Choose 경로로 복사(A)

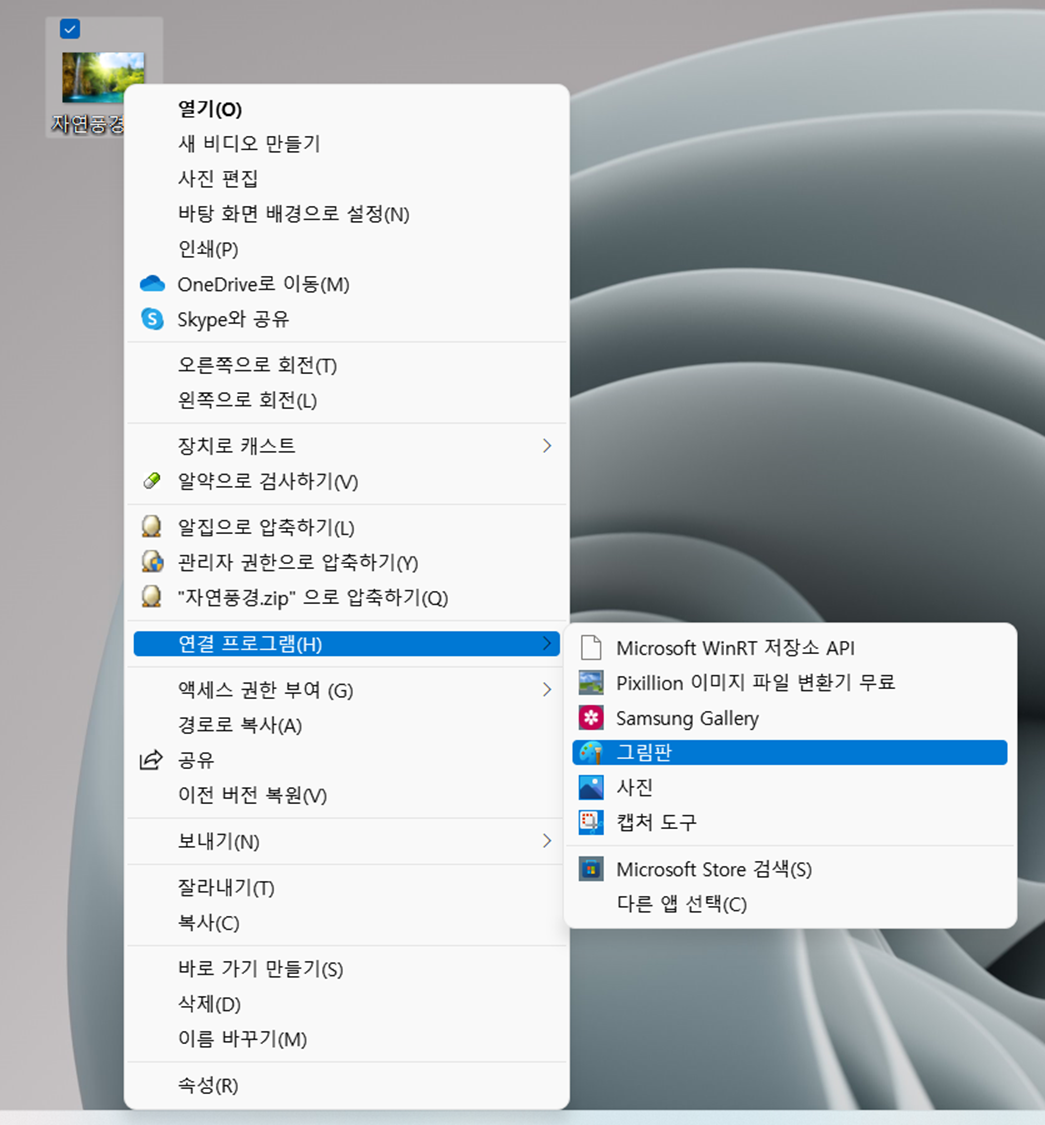347,725
